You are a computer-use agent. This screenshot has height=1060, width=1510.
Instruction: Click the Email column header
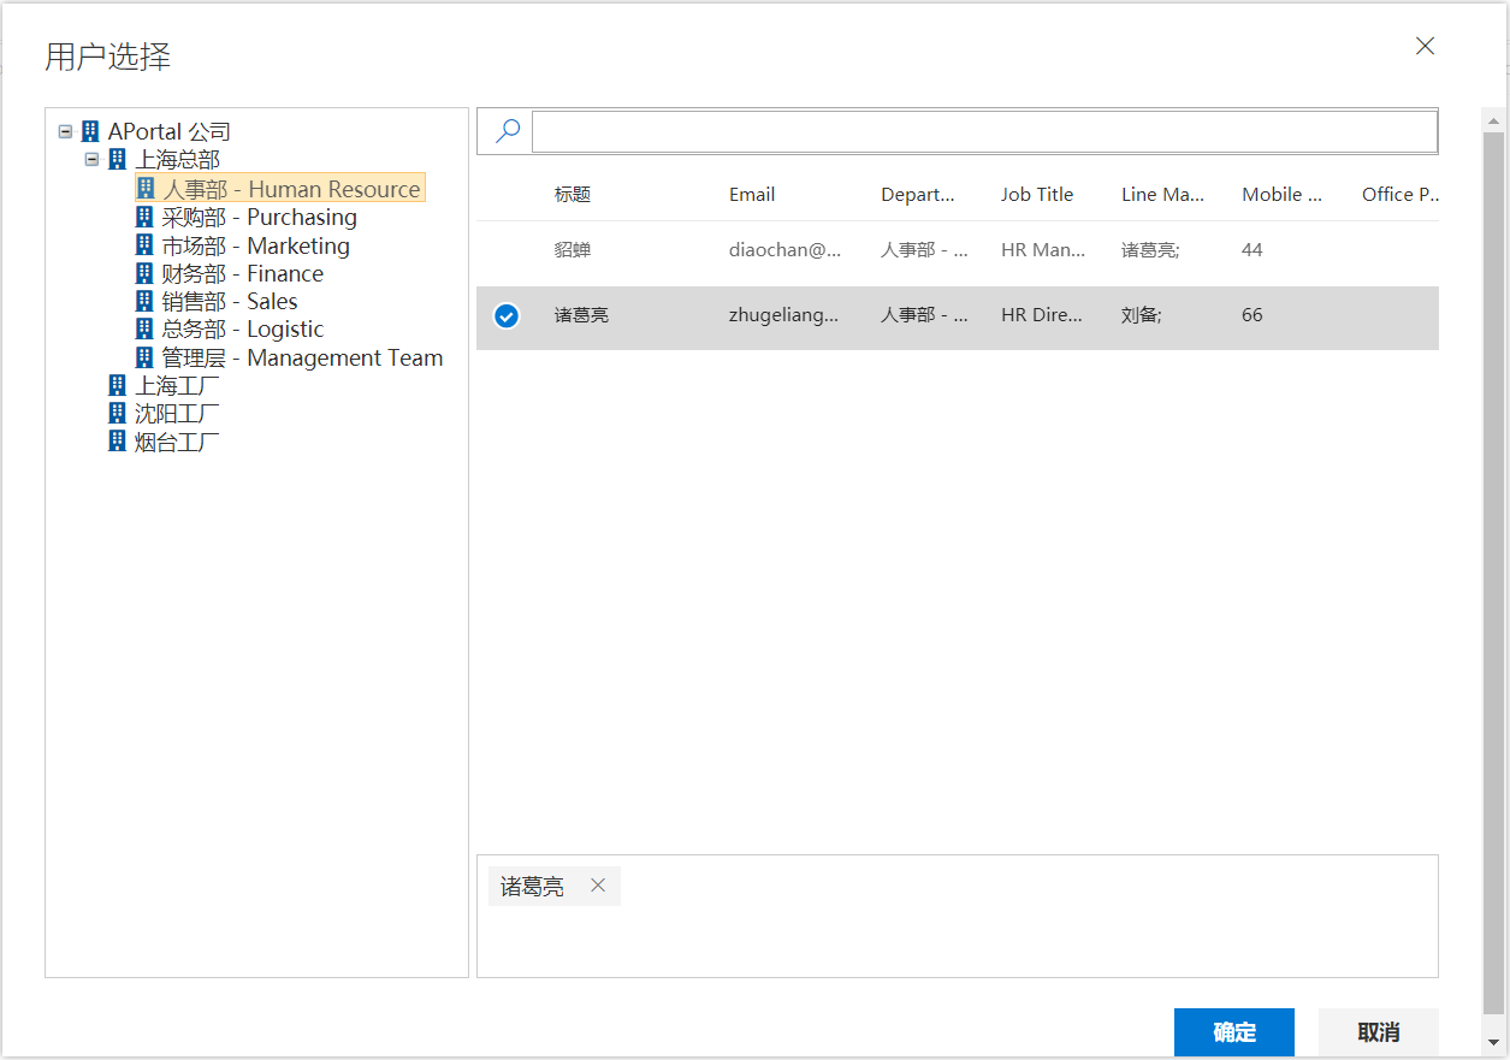pos(752,194)
